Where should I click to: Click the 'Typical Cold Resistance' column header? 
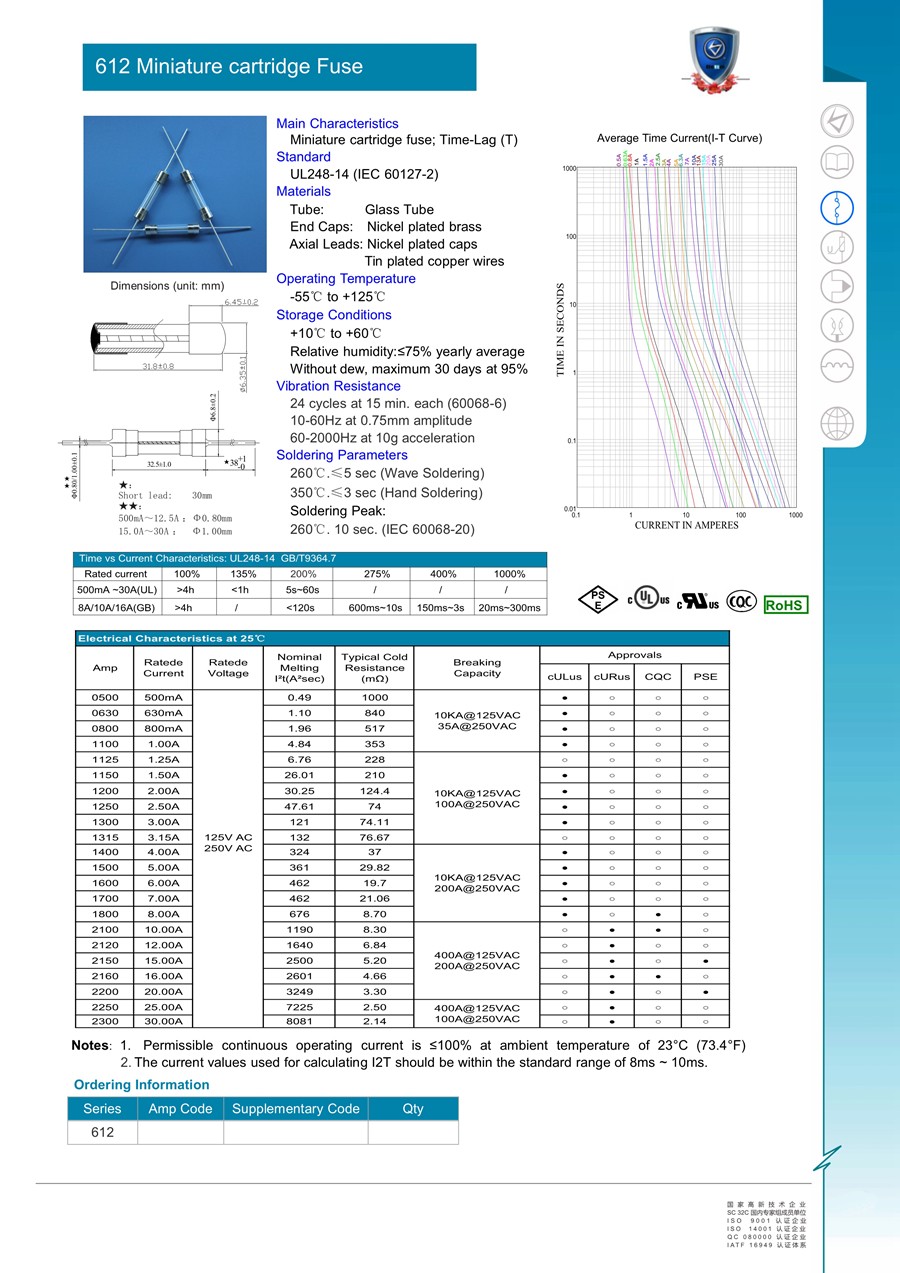[x=374, y=668]
